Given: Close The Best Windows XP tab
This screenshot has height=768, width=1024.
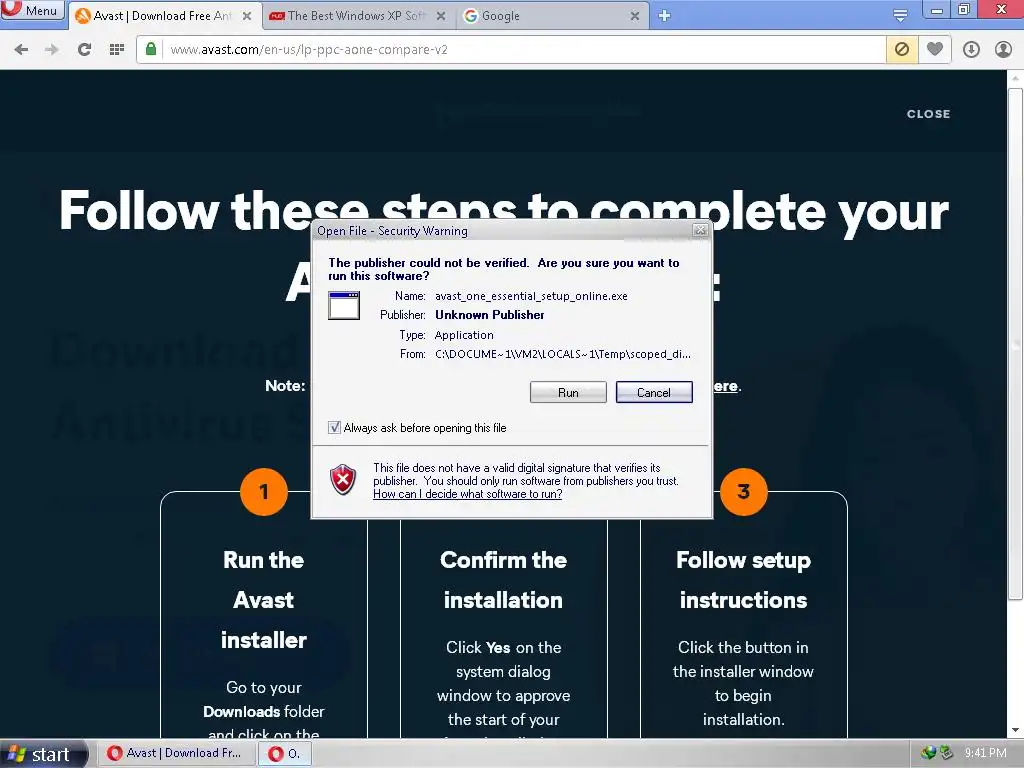Looking at the screenshot, I should pos(441,16).
